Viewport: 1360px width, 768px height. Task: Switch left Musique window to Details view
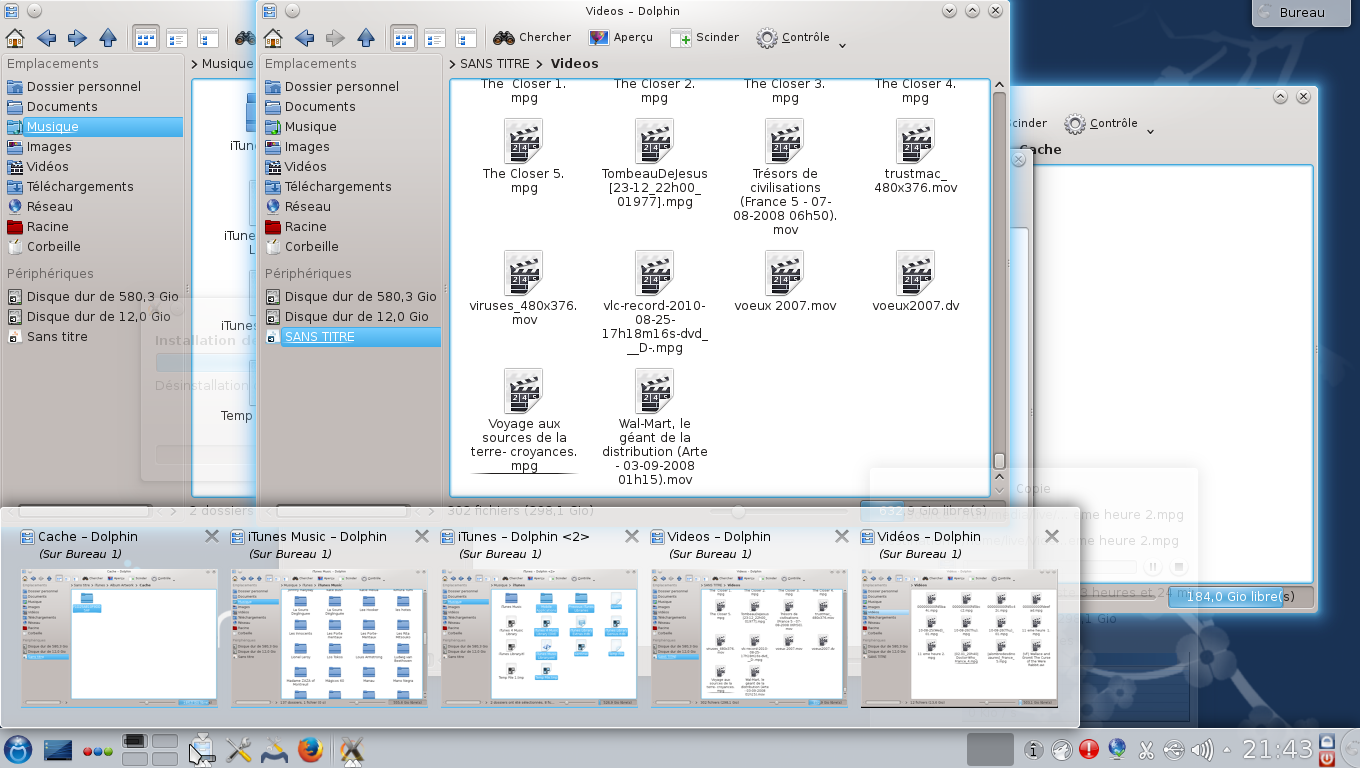coord(177,38)
